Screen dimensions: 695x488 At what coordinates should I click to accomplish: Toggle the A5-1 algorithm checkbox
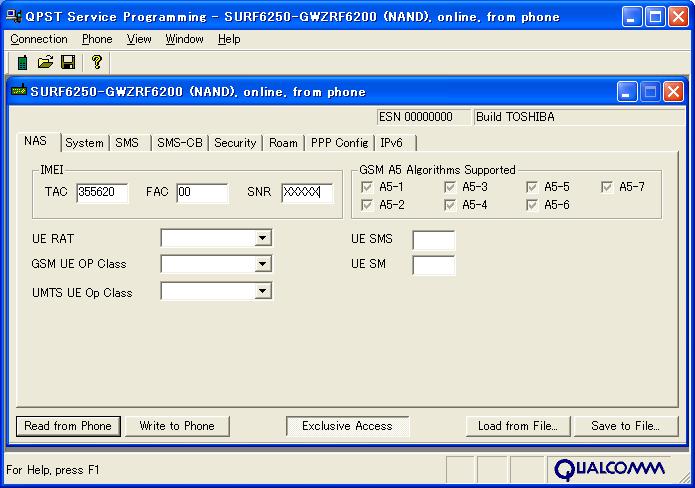pyautogui.click(x=367, y=187)
